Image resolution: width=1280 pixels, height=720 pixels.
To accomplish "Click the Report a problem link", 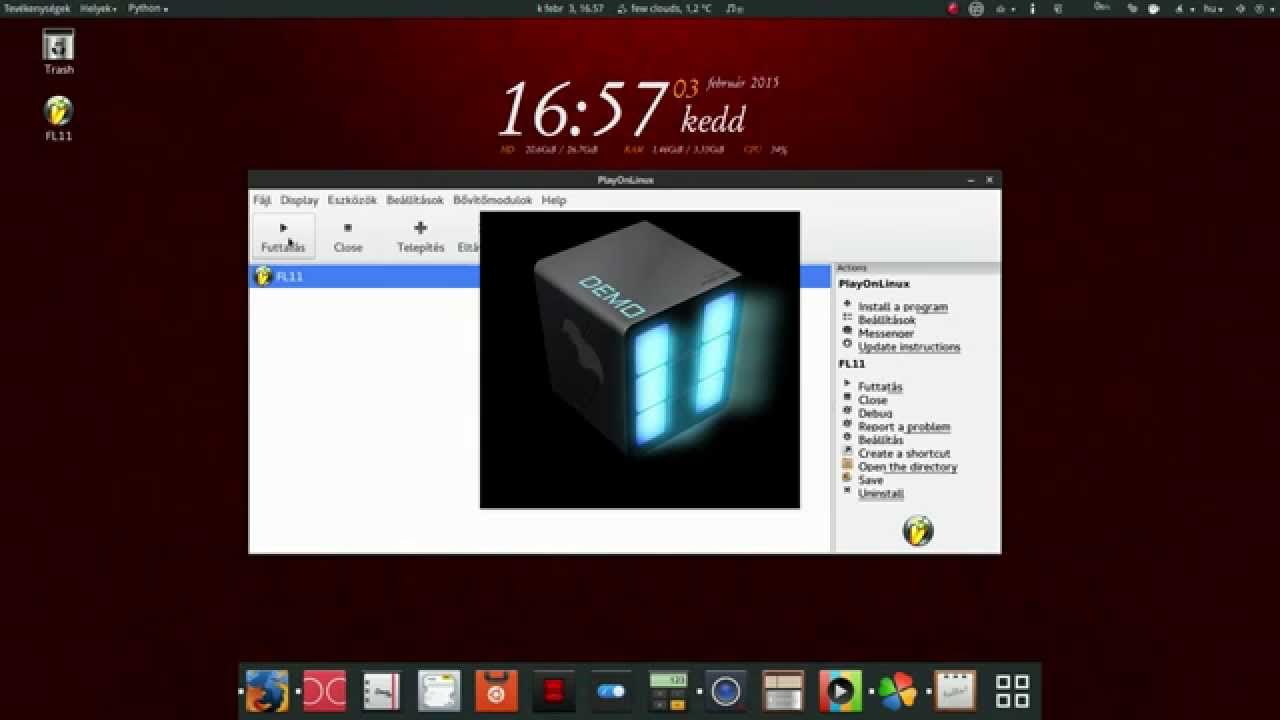I will [x=904, y=427].
